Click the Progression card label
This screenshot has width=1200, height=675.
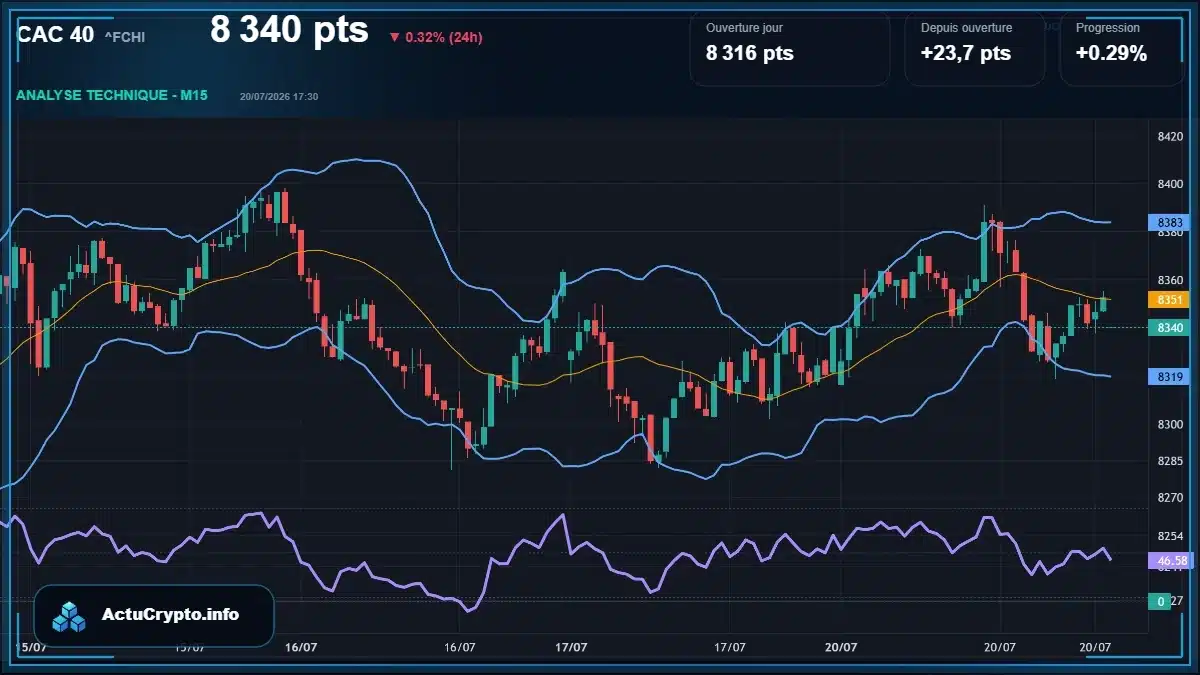tap(1107, 28)
